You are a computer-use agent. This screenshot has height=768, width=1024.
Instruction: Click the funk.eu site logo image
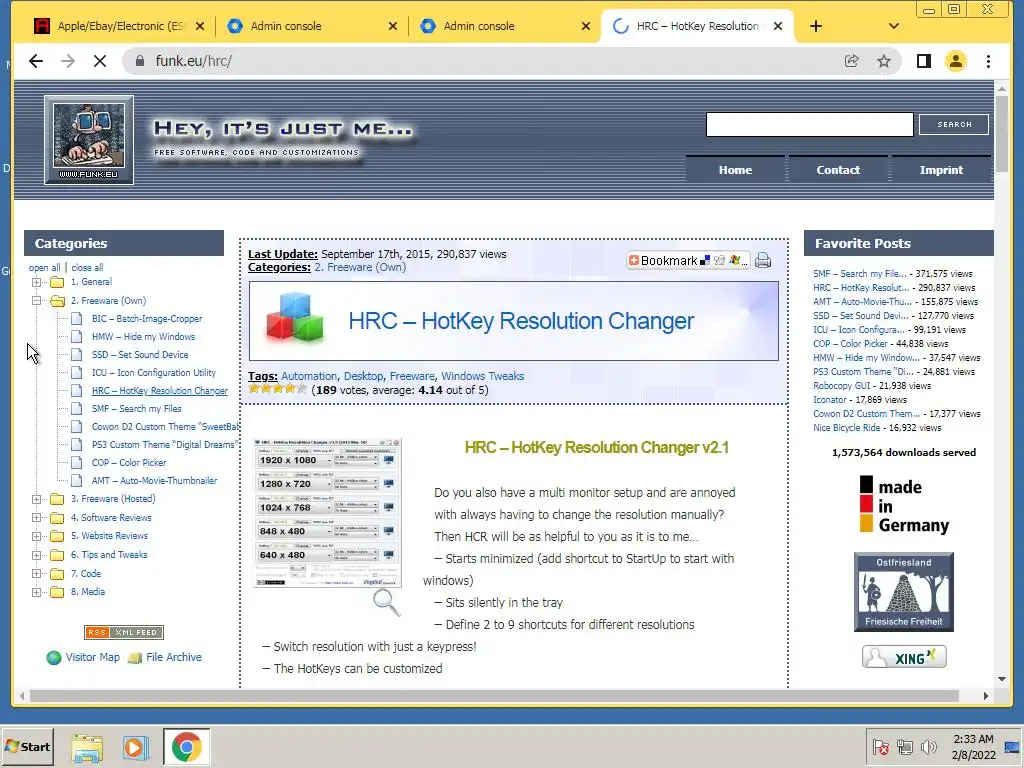(89, 140)
